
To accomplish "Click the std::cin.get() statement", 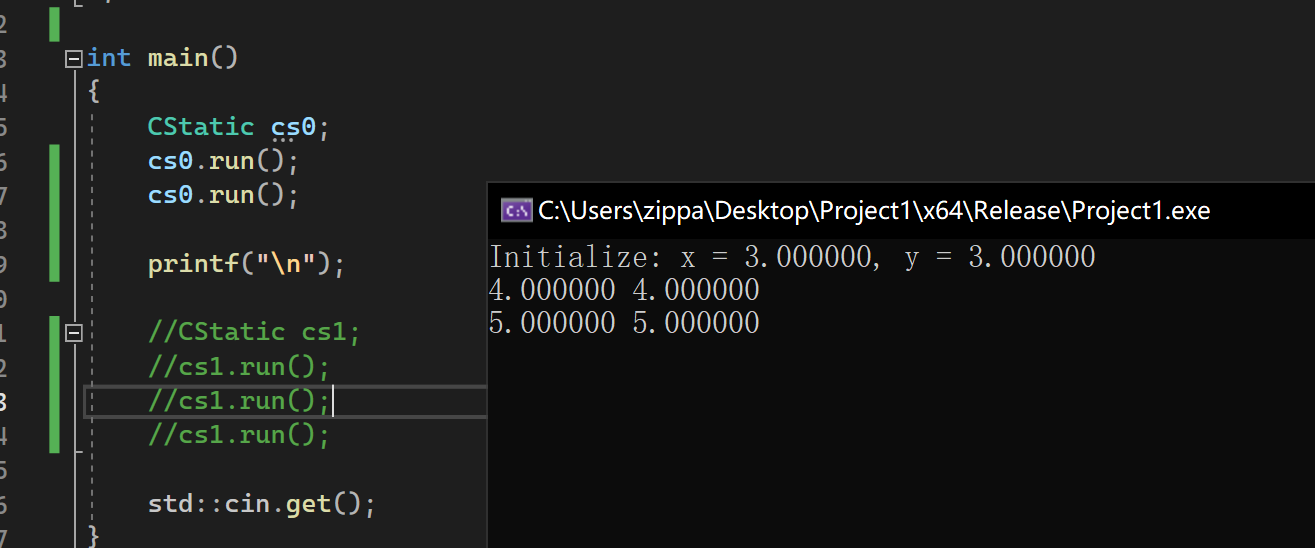I will point(262,504).
